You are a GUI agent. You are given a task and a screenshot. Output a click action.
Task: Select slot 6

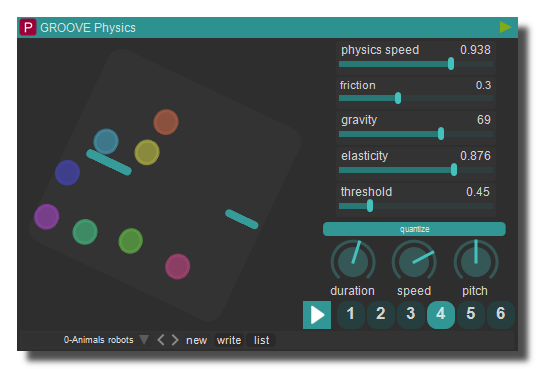[x=501, y=314]
